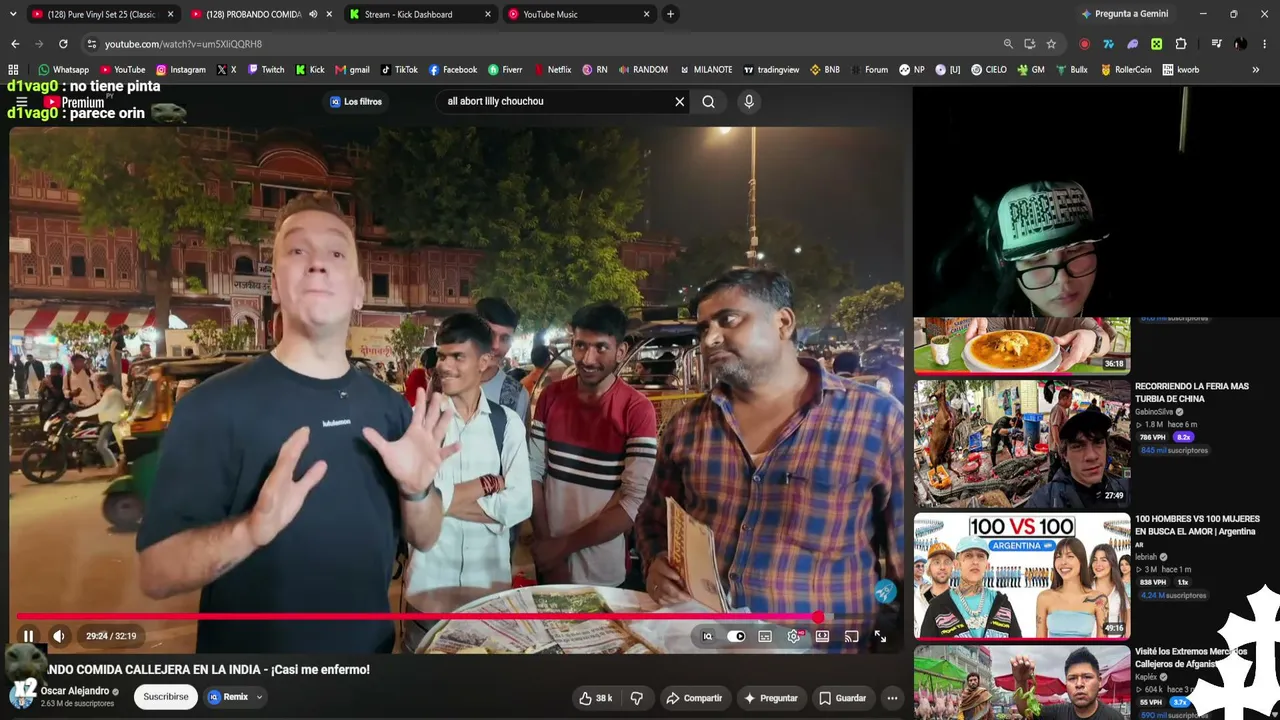Mute the PROBANDO COMIDA tab audio
The width and height of the screenshot is (1280, 720).
(x=314, y=14)
